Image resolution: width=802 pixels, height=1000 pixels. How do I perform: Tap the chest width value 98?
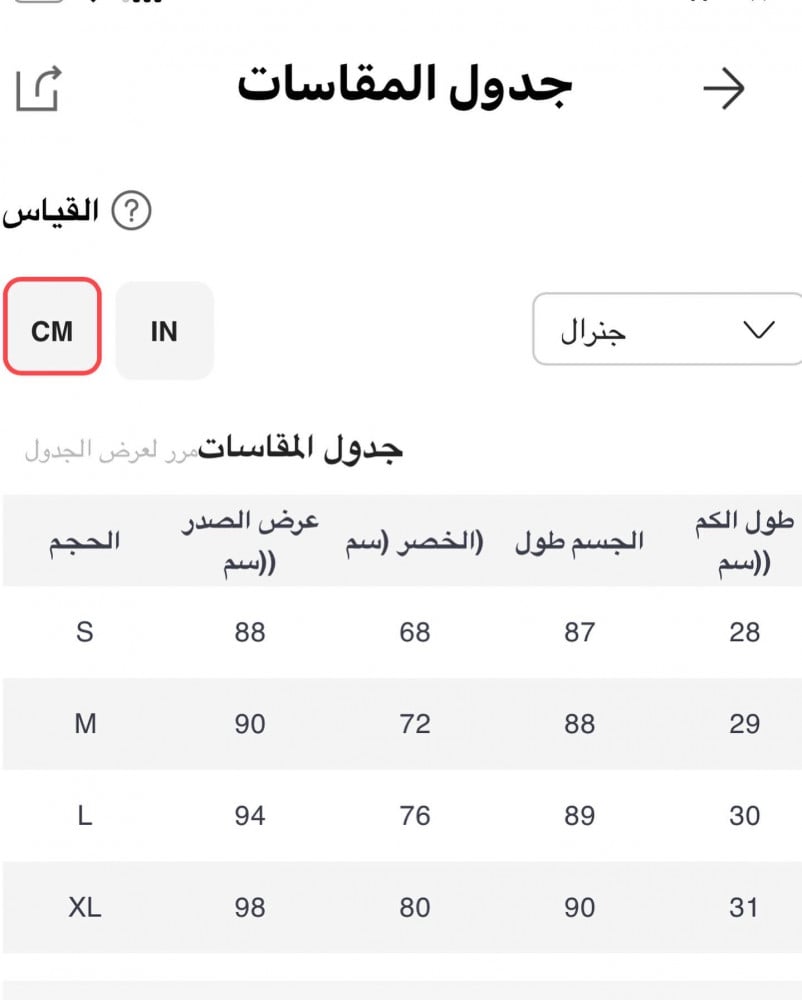pyautogui.click(x=250, y=908)
